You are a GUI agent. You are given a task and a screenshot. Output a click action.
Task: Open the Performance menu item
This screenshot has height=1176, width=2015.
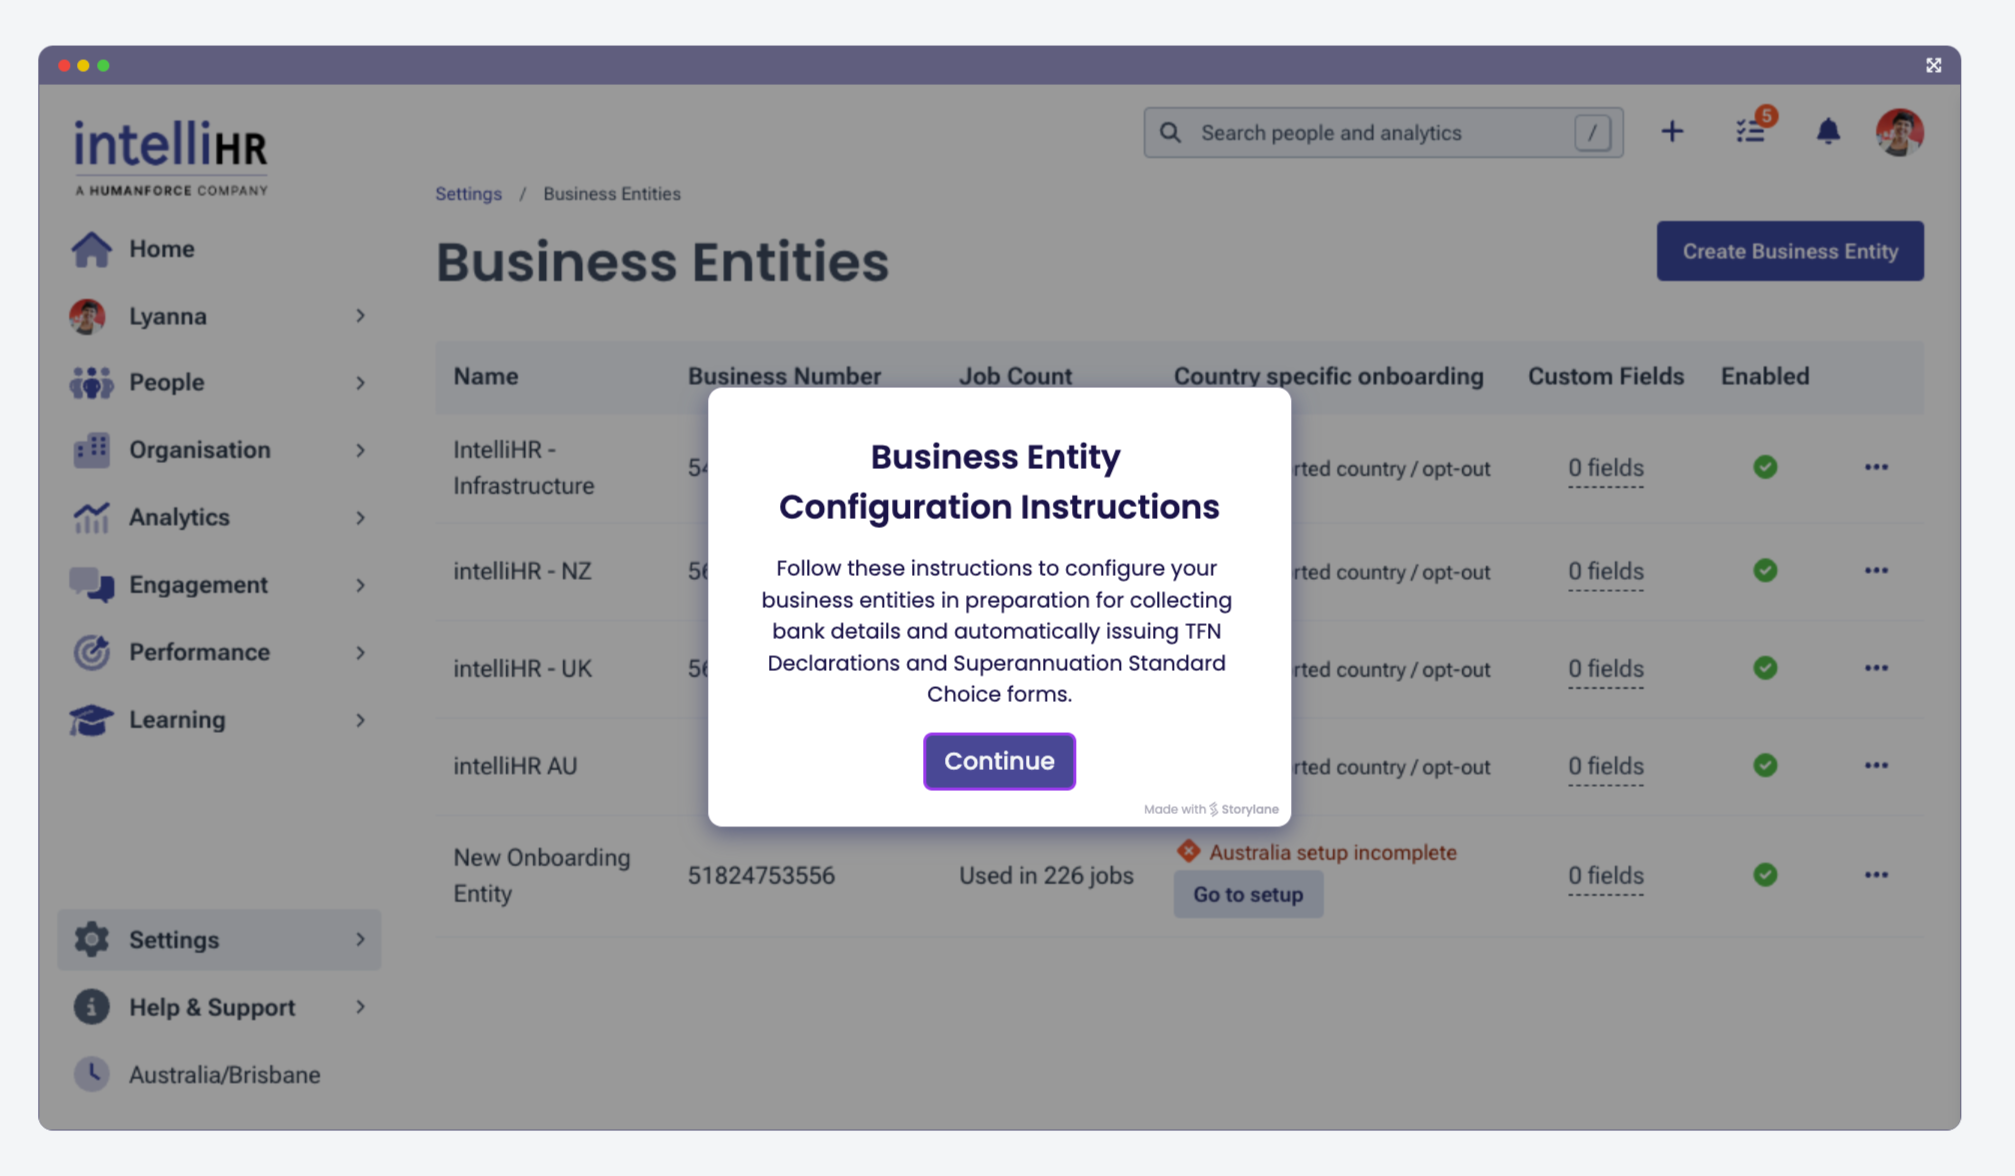point(199,652)
